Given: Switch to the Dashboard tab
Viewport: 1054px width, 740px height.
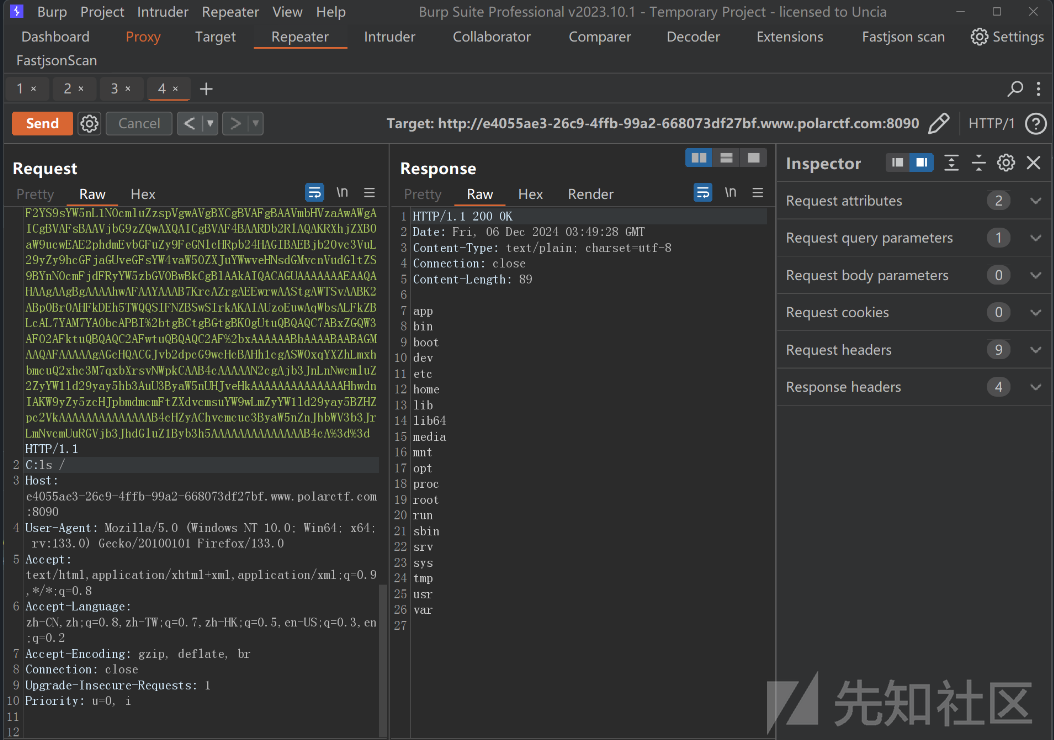Looking at the screenshot, I should [55, 37].
